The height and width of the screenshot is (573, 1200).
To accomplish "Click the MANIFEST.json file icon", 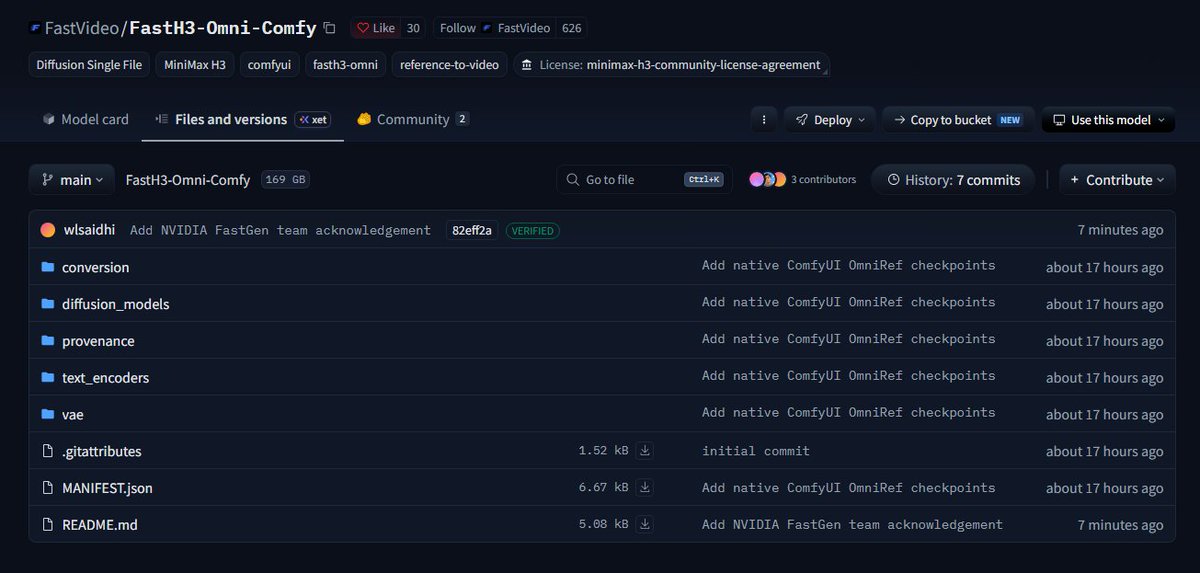I will point(47,488).
